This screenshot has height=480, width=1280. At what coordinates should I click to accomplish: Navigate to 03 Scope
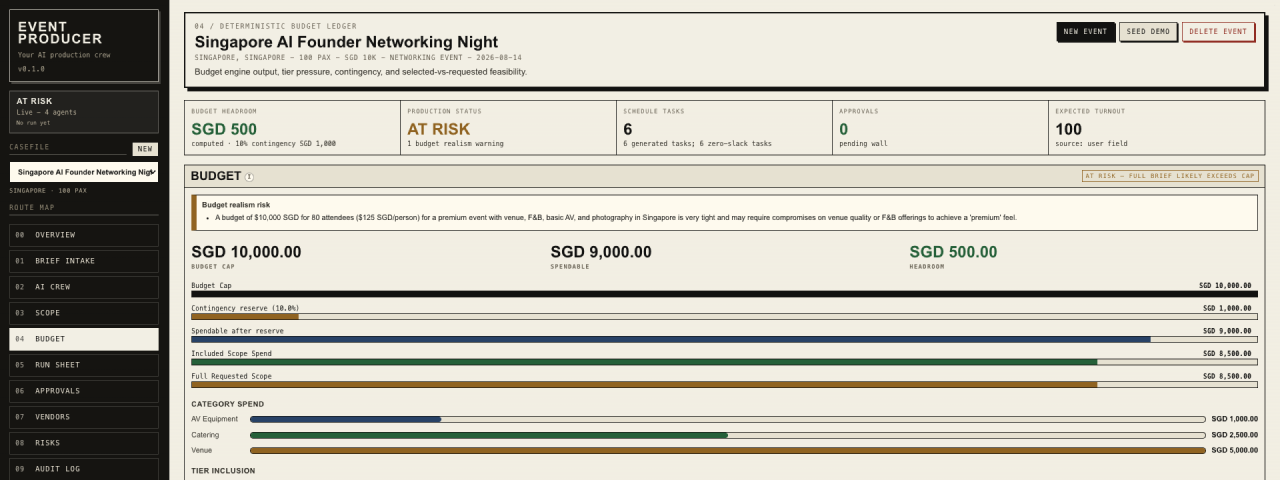point(84,313)
